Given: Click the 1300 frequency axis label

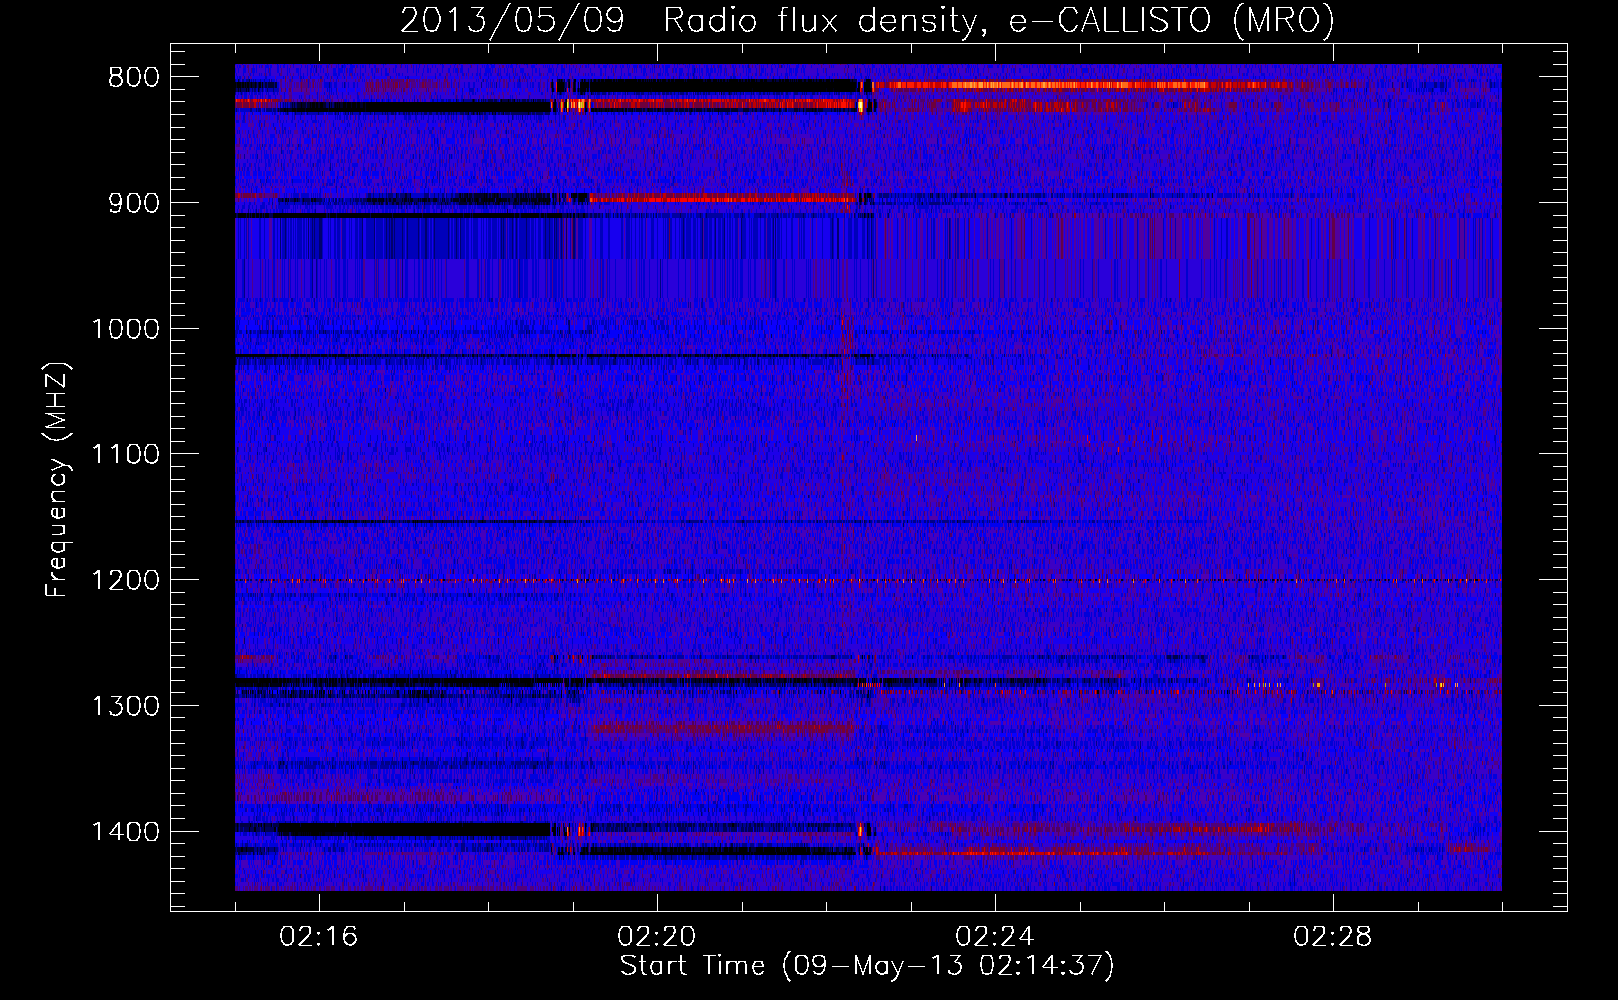Looking at the screenshot, I should [125, 706].
